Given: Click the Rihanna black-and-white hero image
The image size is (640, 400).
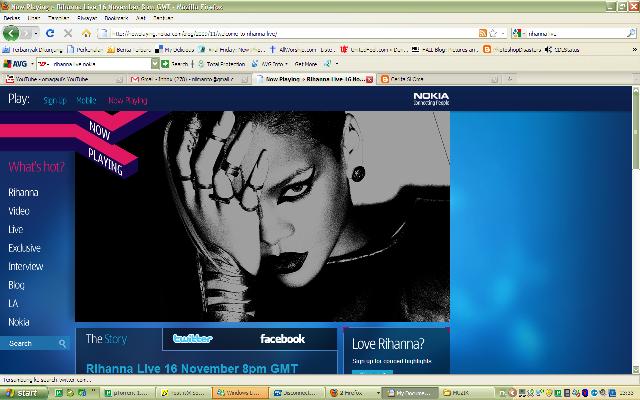Looking at the screenshot, I should [262, 216].
